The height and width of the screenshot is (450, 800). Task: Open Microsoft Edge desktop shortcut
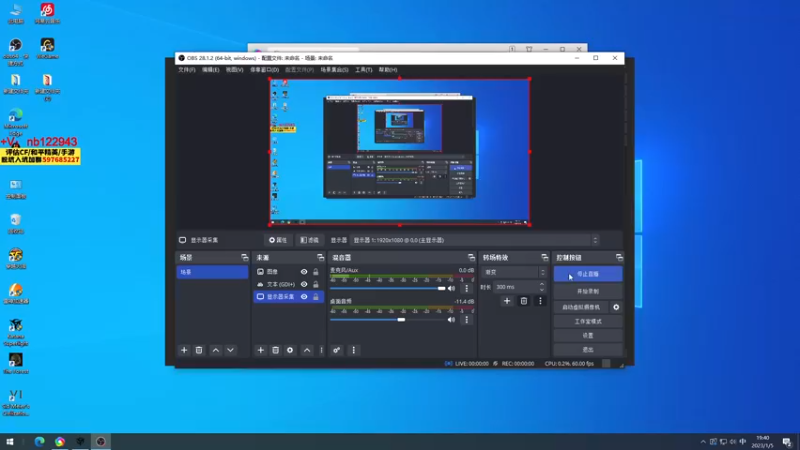[x=16, y=122]
